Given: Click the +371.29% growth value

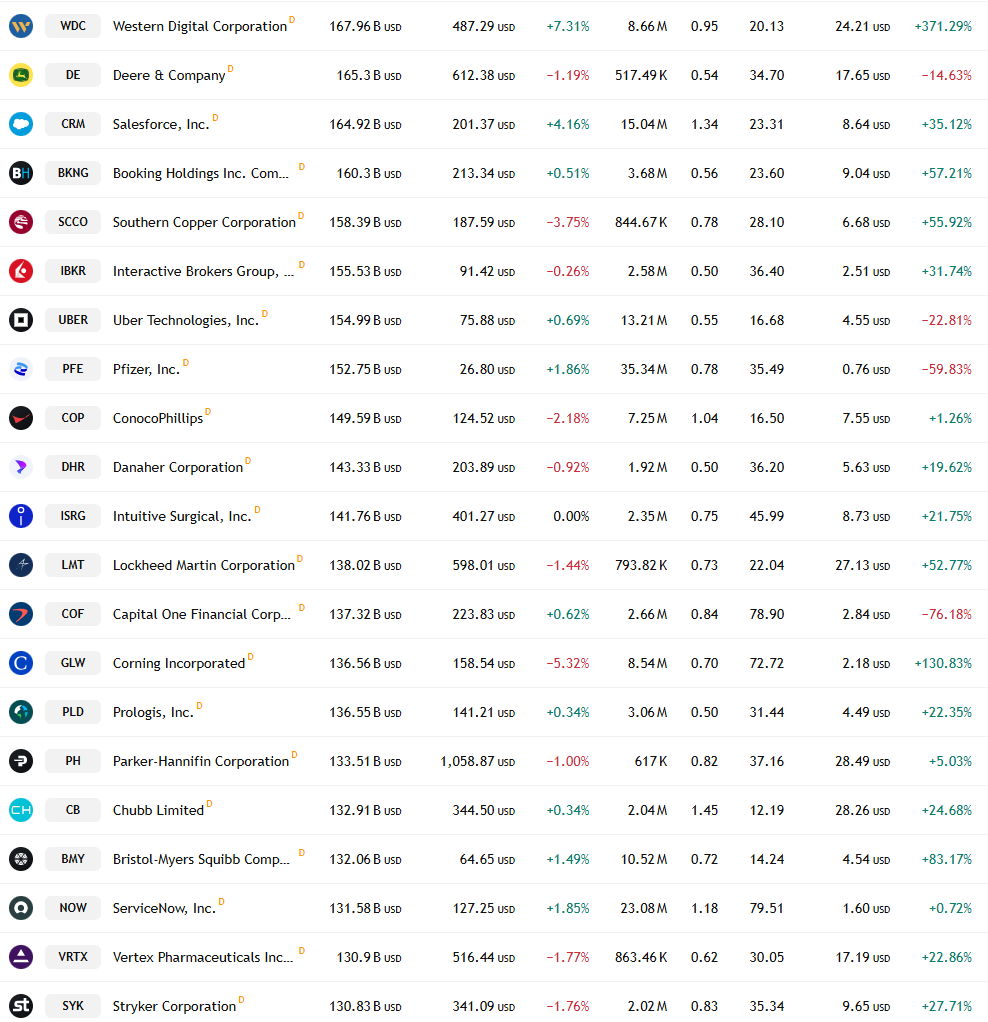Looking at the screenshot, I should pos(943,27).
